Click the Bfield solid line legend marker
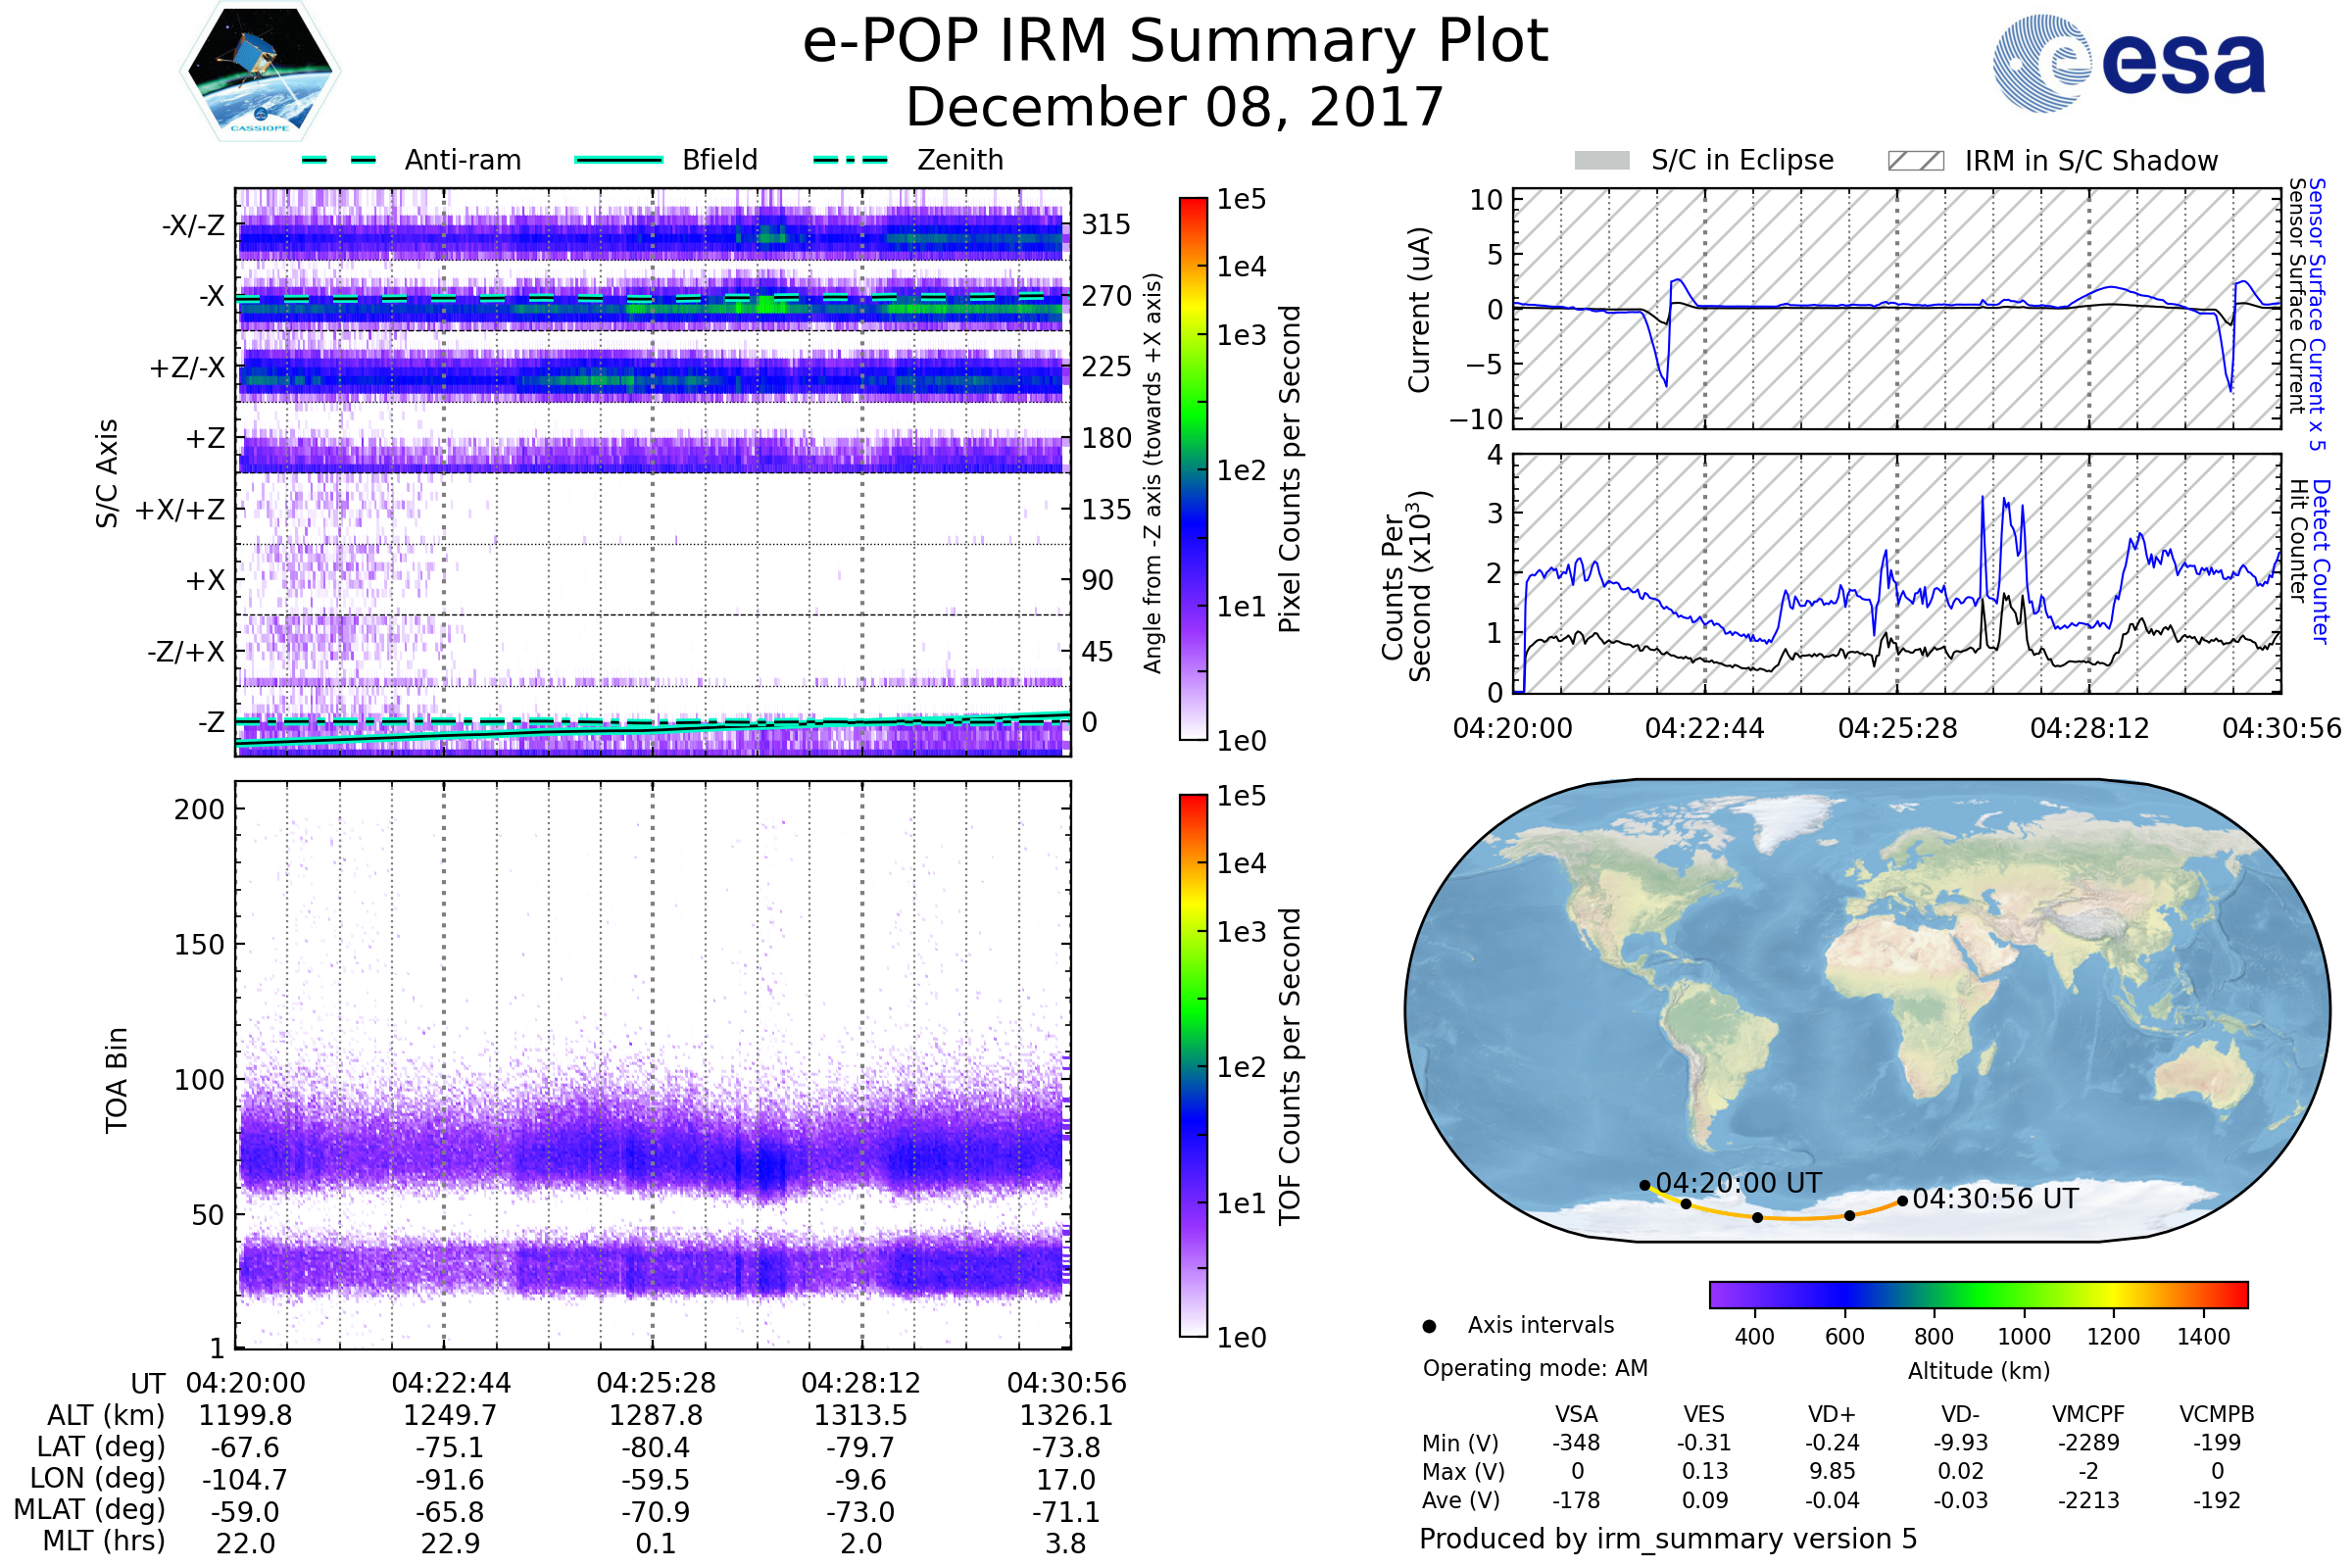 click(618, 160)
